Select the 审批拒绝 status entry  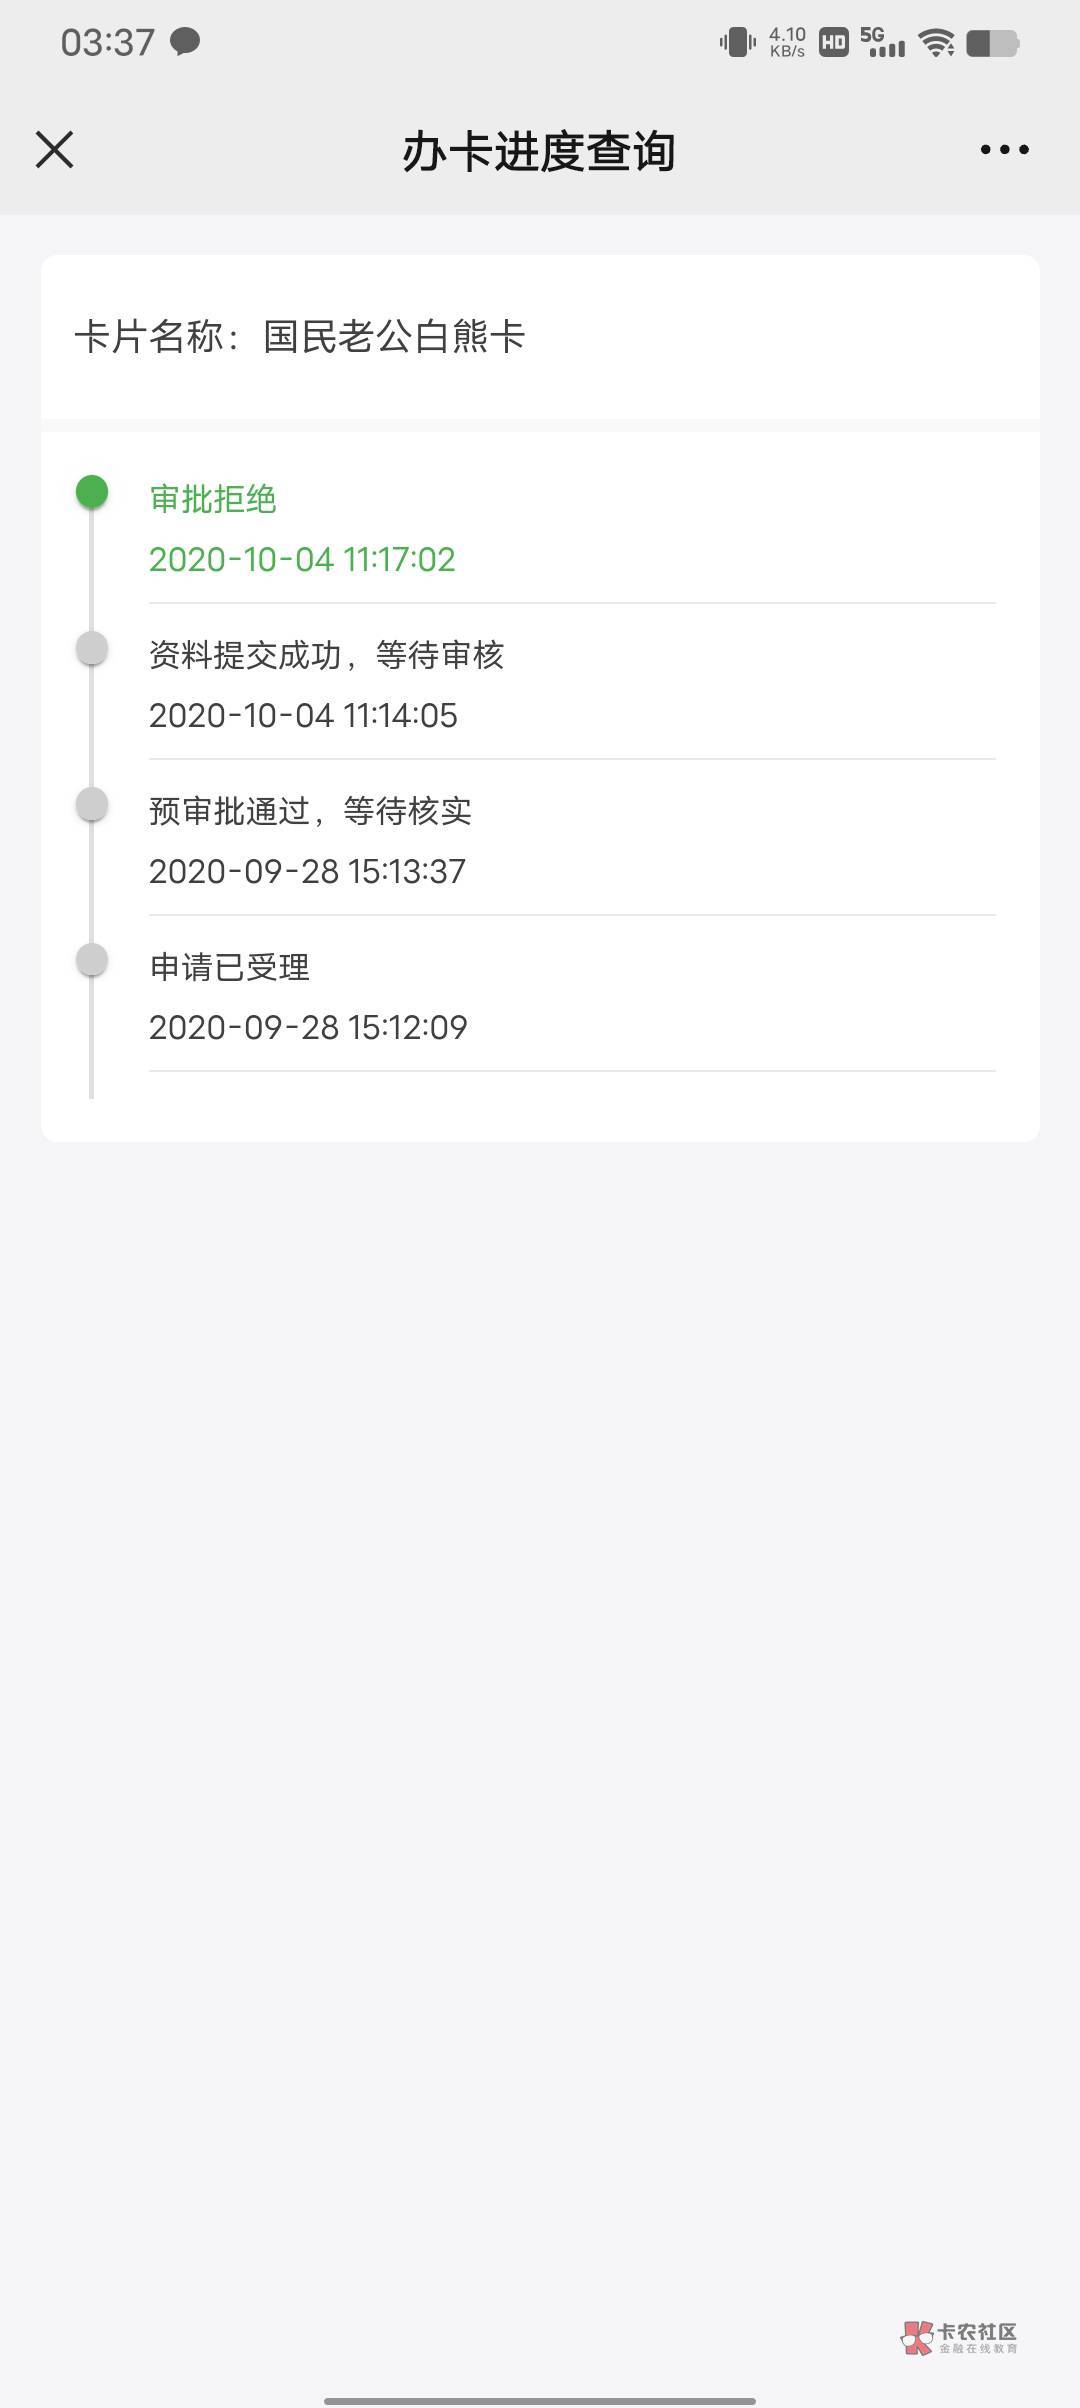[x=213, y=499]
